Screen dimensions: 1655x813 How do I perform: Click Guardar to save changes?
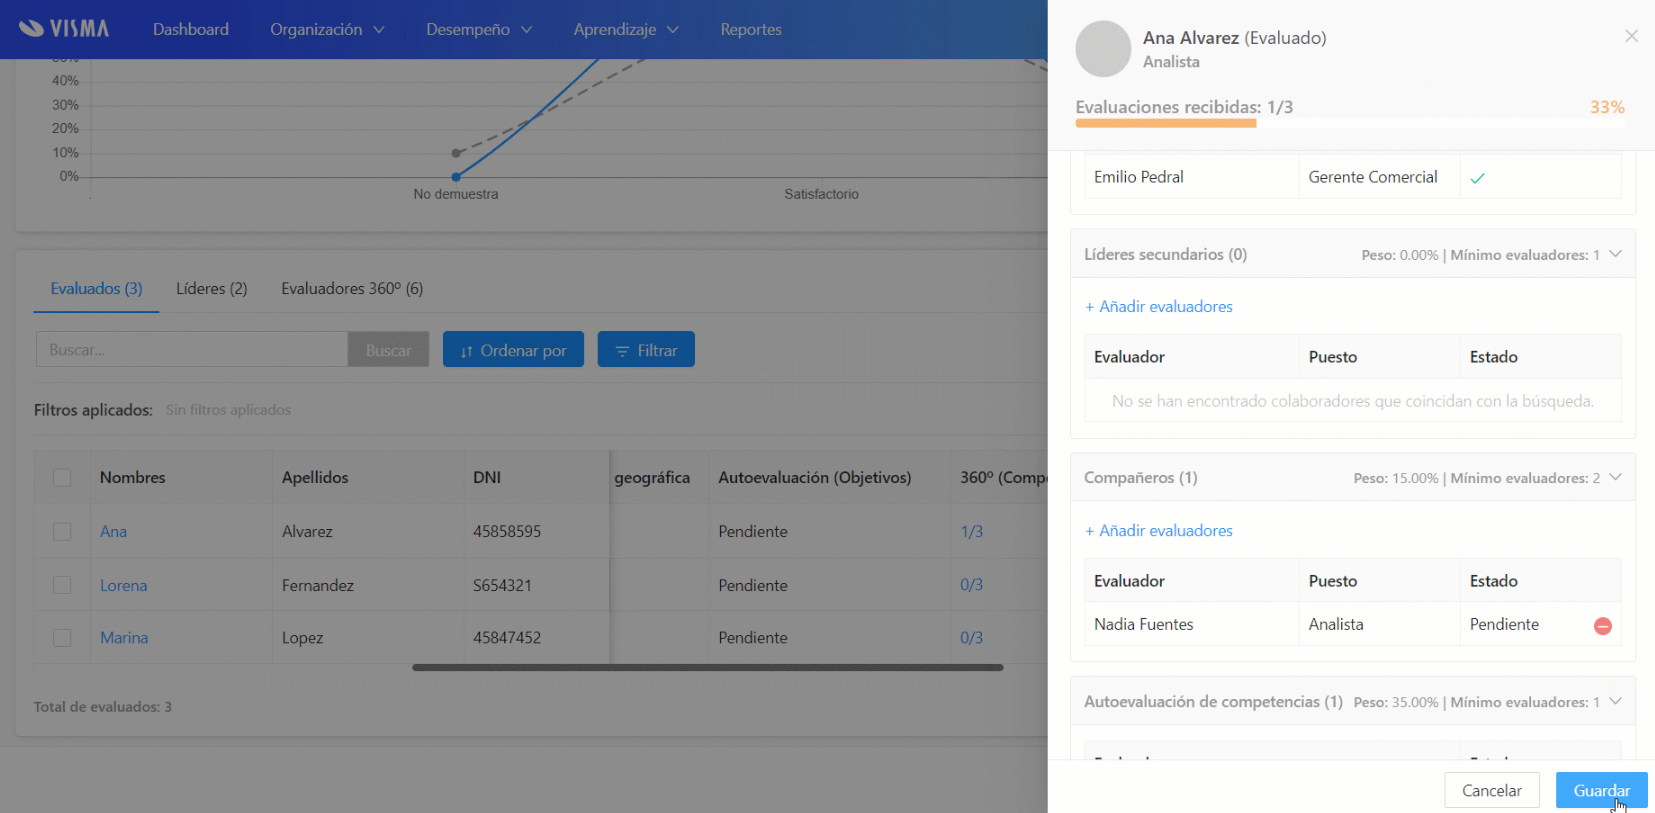1601,790
